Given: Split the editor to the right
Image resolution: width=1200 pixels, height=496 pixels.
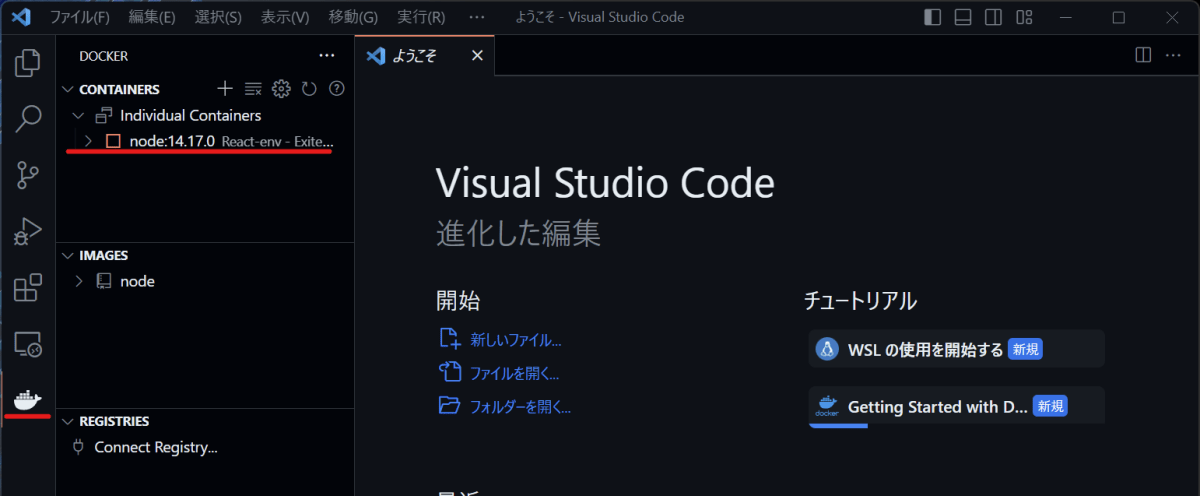Looking at the screenshot, I should click(x=1144, y=55).
